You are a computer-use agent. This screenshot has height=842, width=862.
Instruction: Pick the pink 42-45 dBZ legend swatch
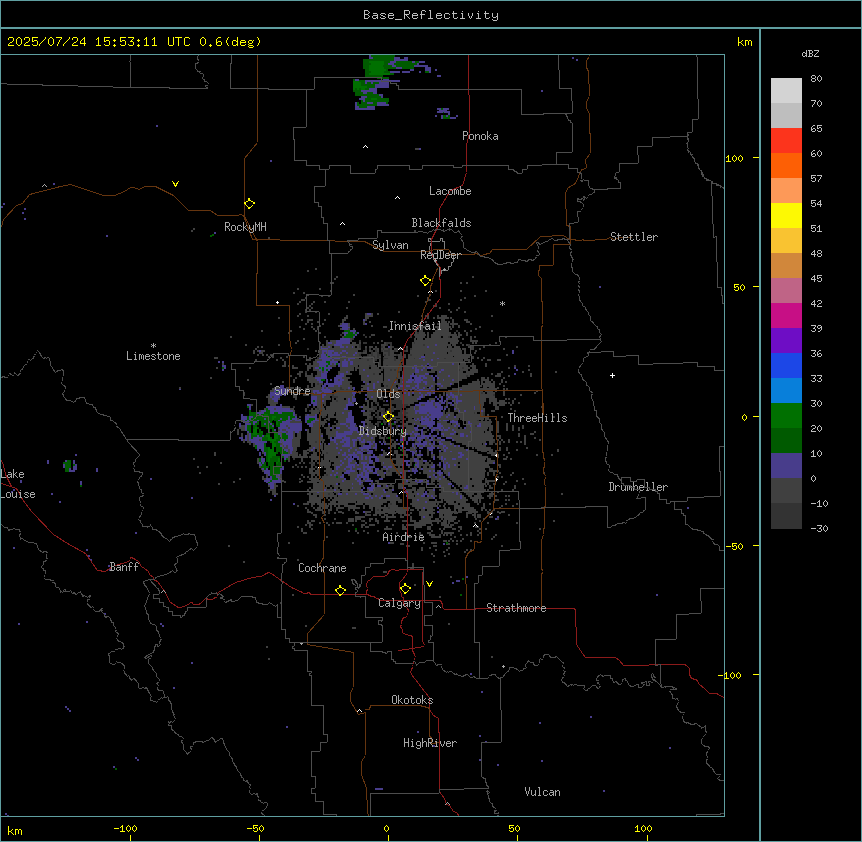pos(786,291)
